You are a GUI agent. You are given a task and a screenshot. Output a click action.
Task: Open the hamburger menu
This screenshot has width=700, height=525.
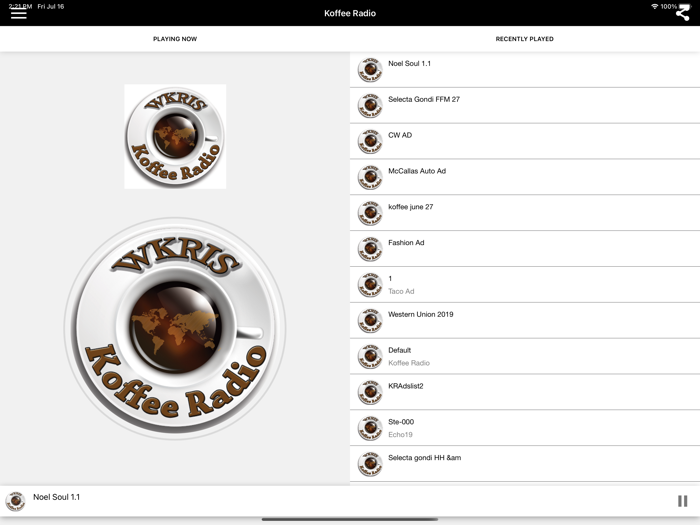pyautogui.click(x=18, y=14)
